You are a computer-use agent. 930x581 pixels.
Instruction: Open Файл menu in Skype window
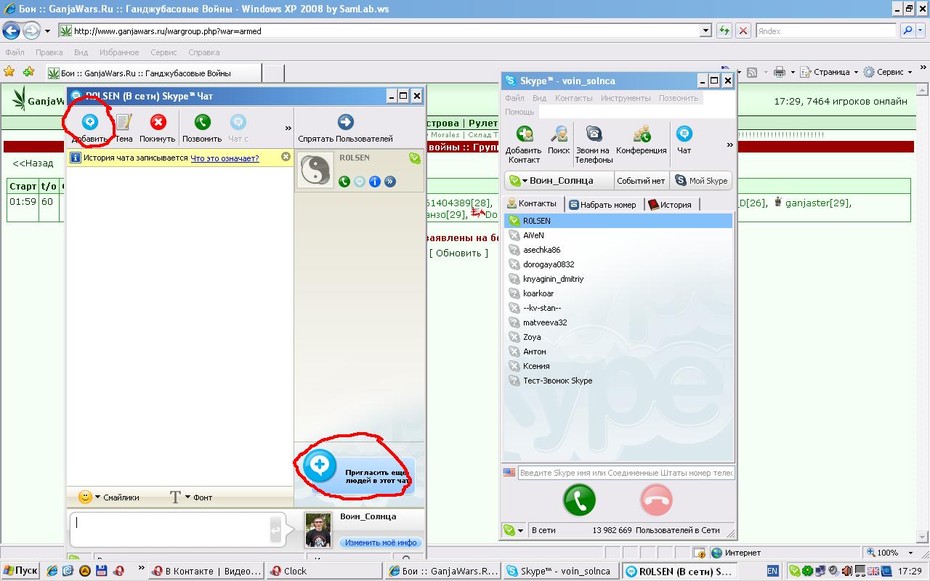(x=514, y=98)
